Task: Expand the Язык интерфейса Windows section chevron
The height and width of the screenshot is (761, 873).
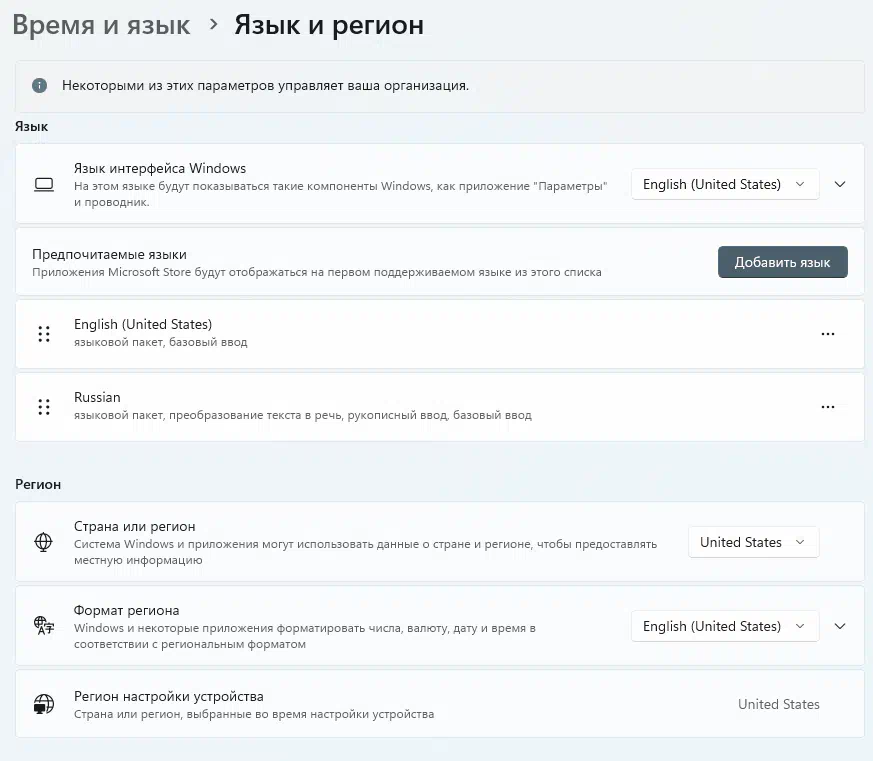Action: coord(840,184)
